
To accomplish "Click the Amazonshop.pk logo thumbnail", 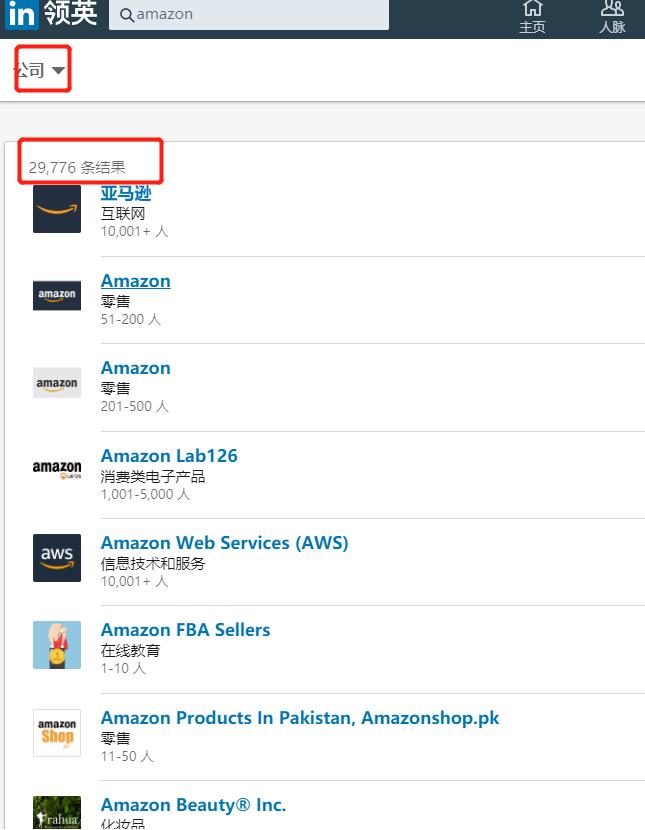I will pos(57,732).
